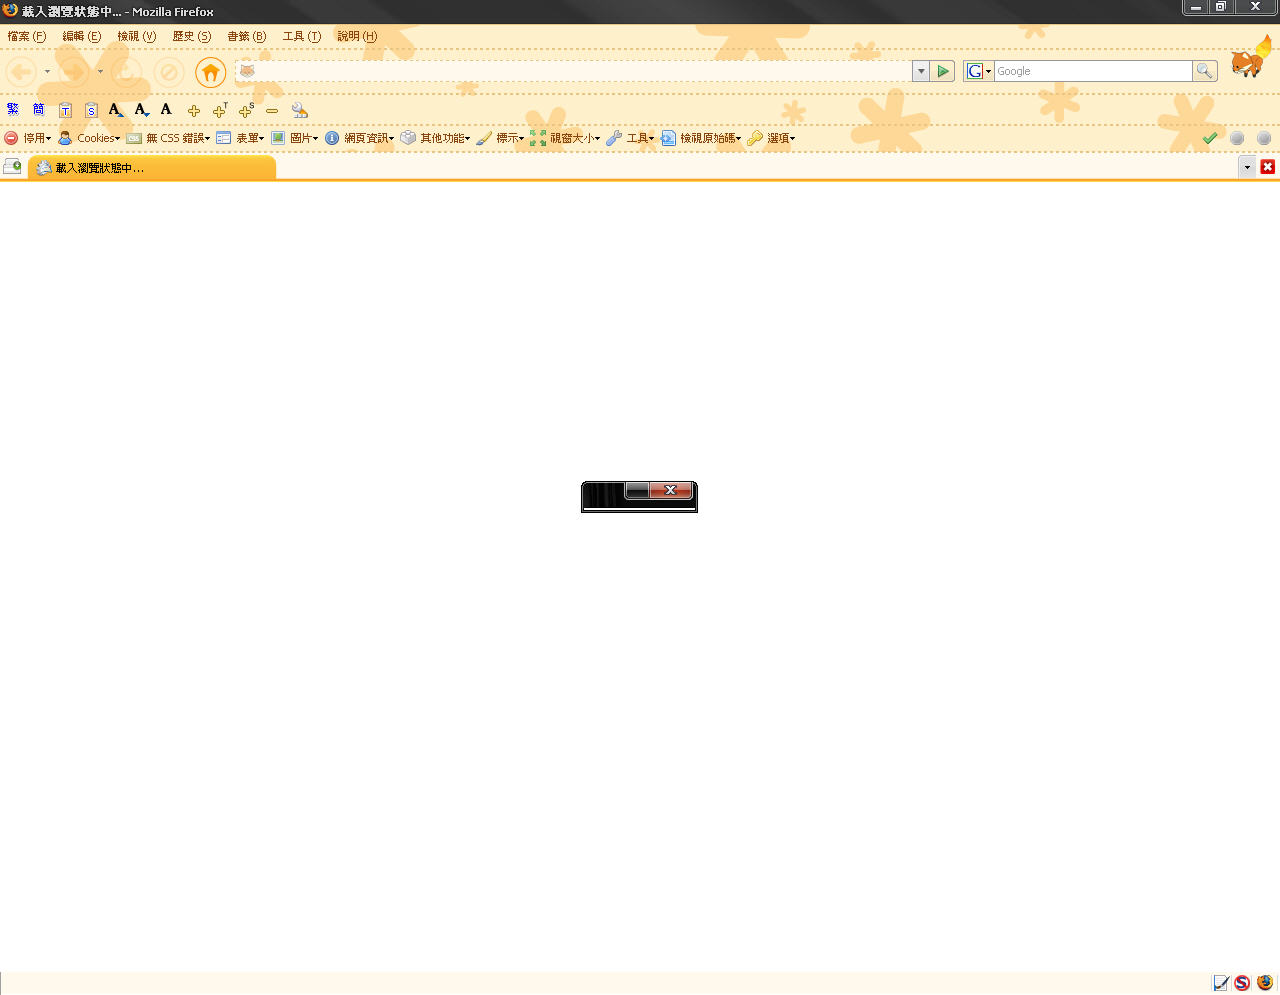Close the small black popup window

click(x=671, y=490)
